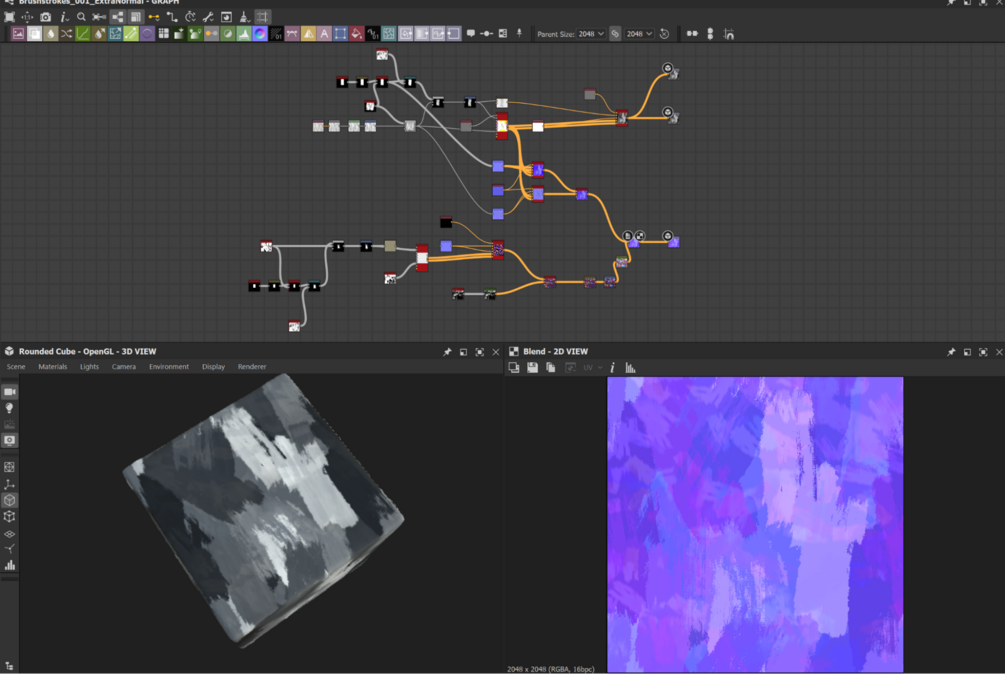Open the yellow connection link mode dropdown
Image resolution: width=1005 pixels, height=674 pixels.
154,17
